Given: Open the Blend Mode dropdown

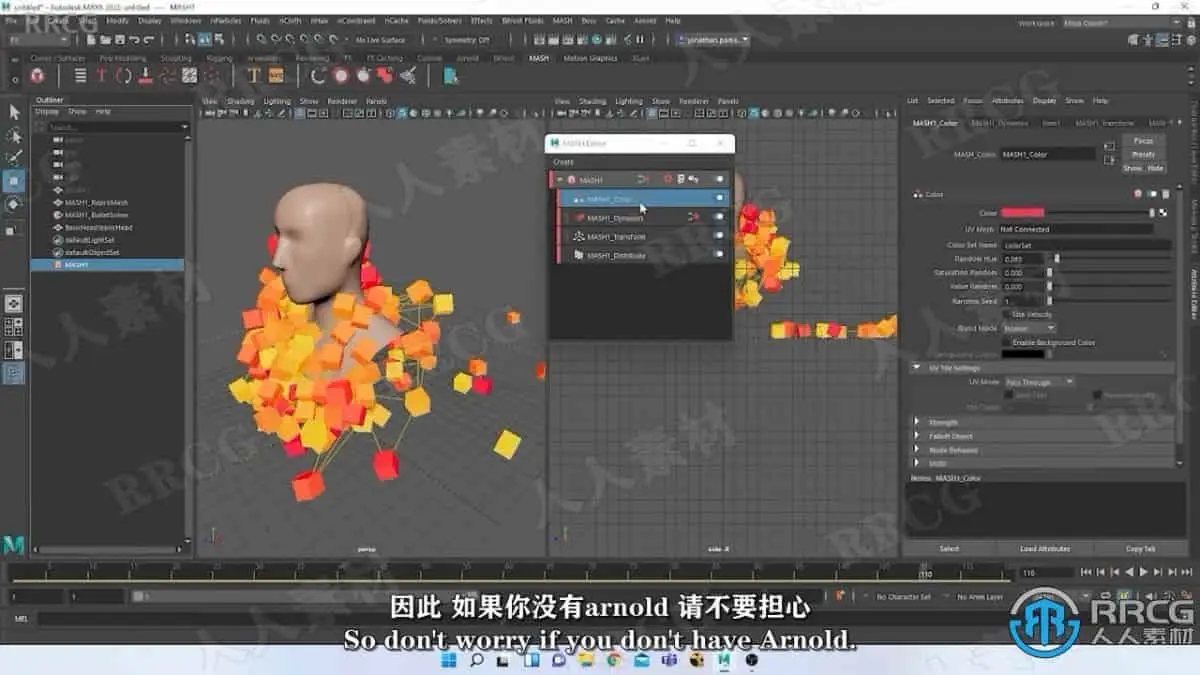Looking at the screenshot, I should [1028, 328].
